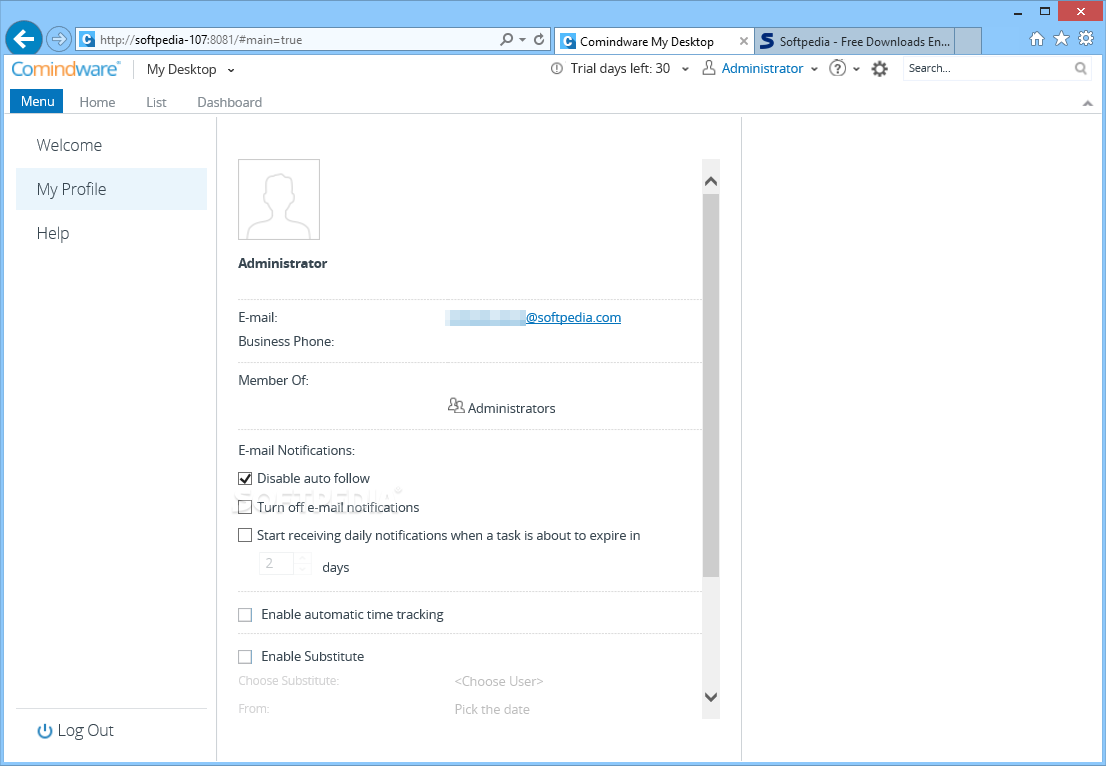Collapse the ribbon with the up chevron

[1088, 103]
